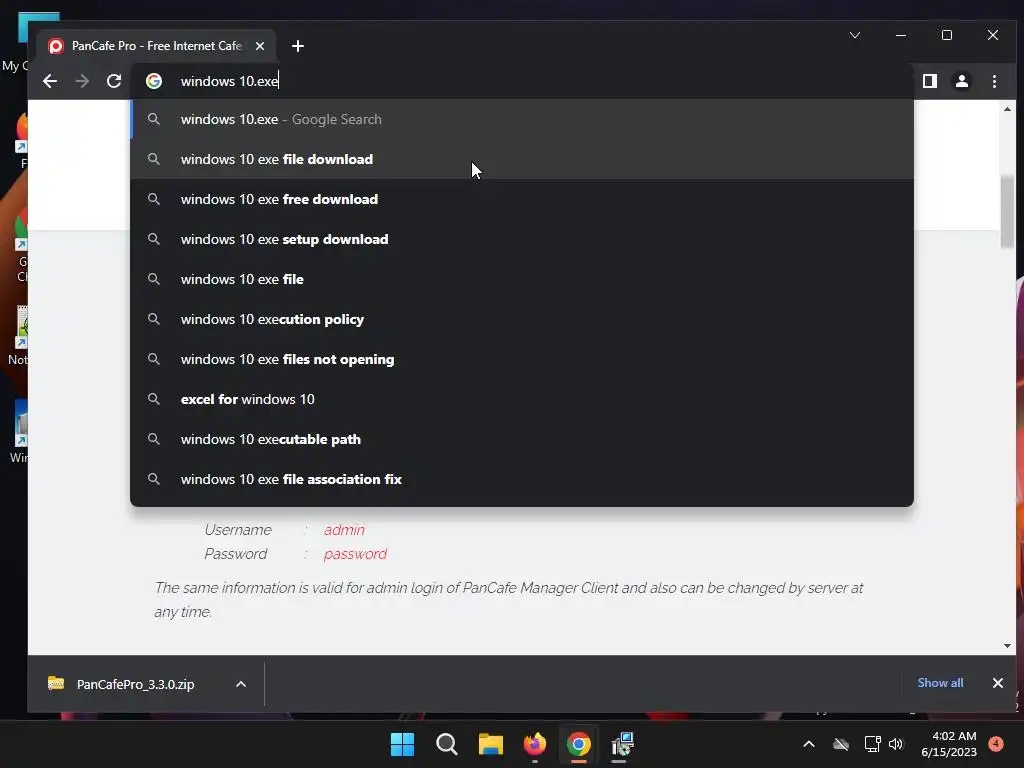Screen dimensions: 1024x768
Task: Click the page scrollbar thumb
Action: (1007, 212)
